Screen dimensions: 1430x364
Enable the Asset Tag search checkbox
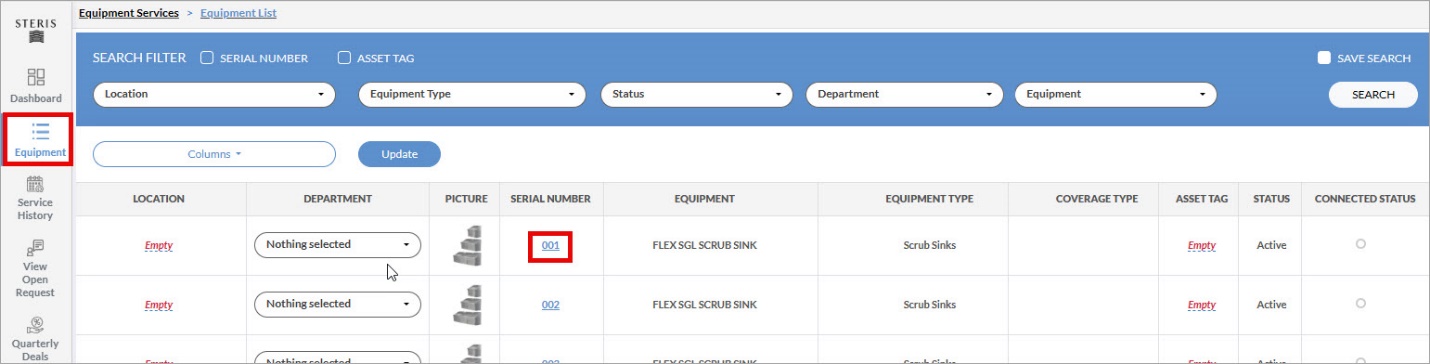(x=344, y=58)
